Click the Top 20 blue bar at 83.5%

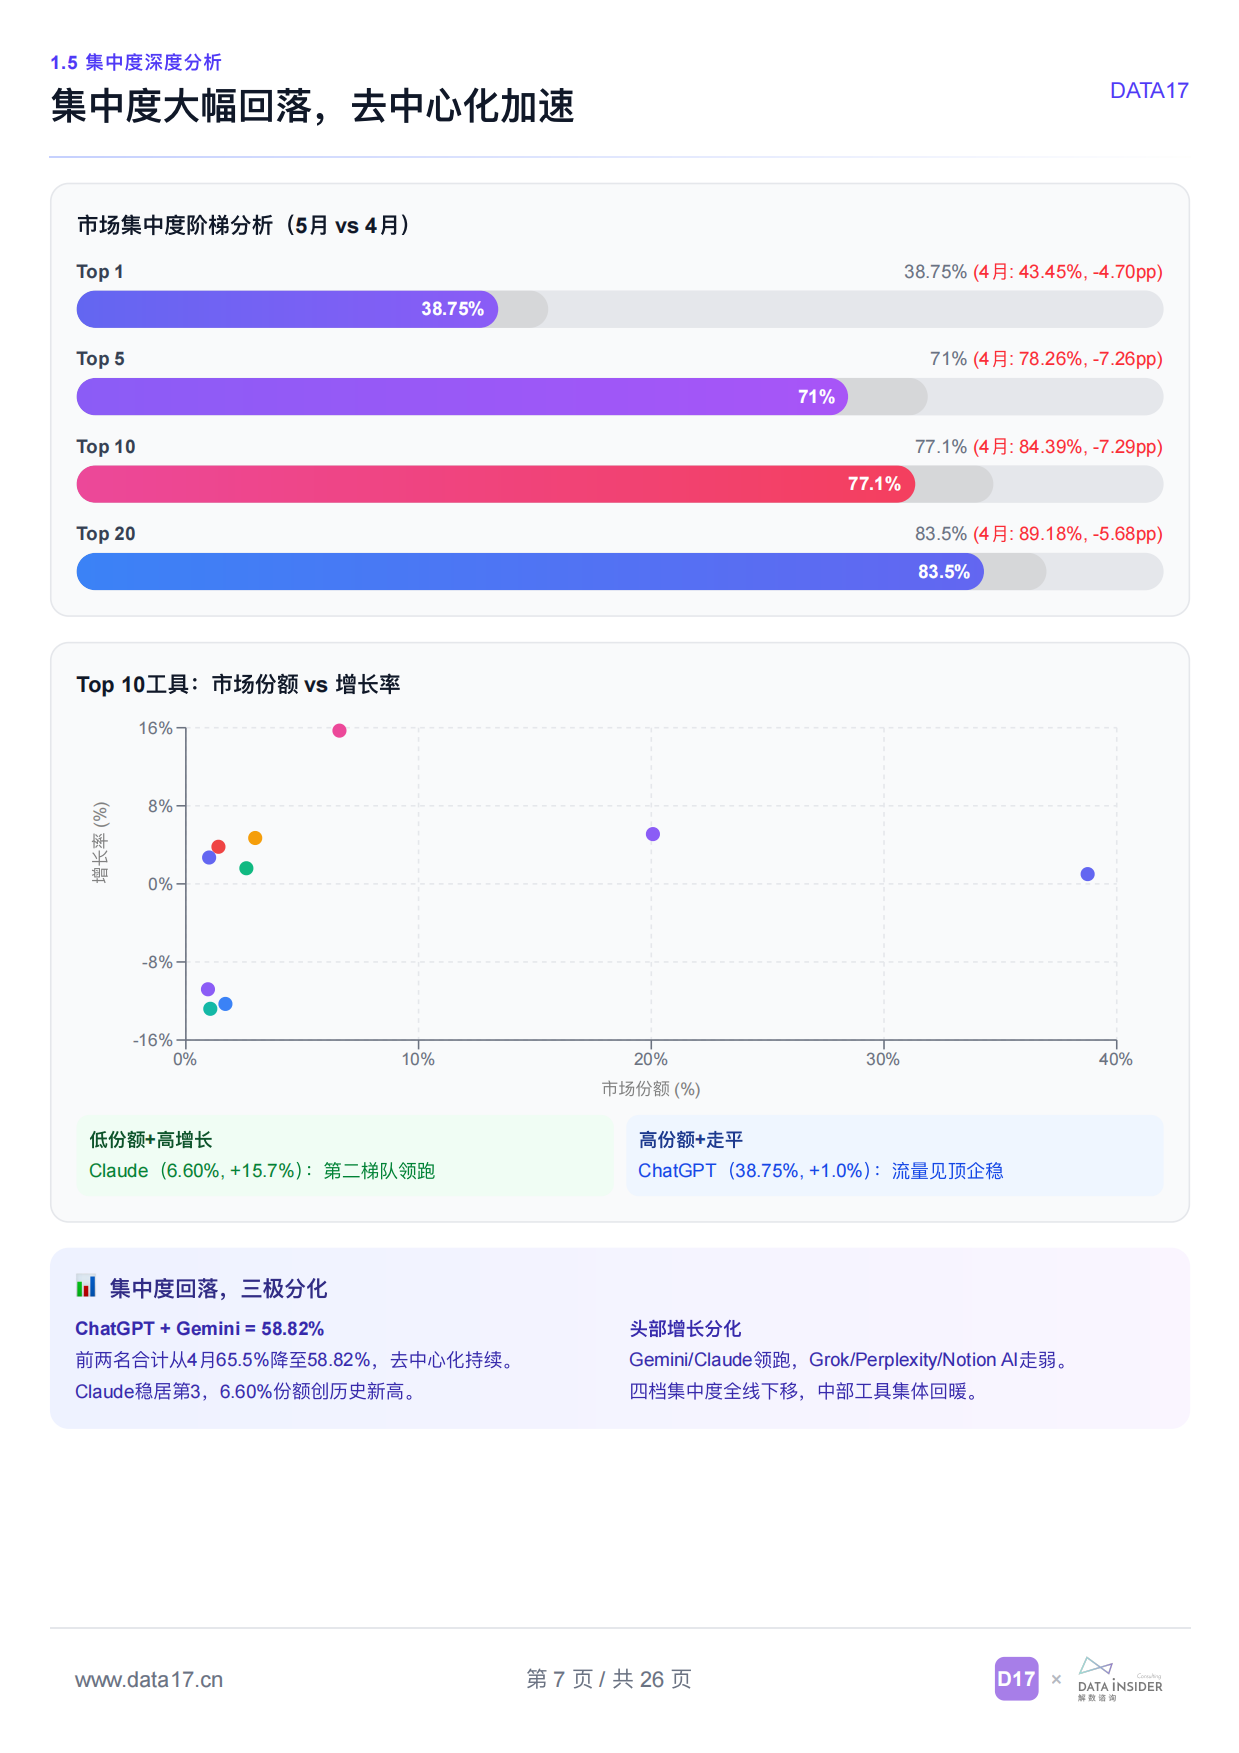[x=530, y=572]
